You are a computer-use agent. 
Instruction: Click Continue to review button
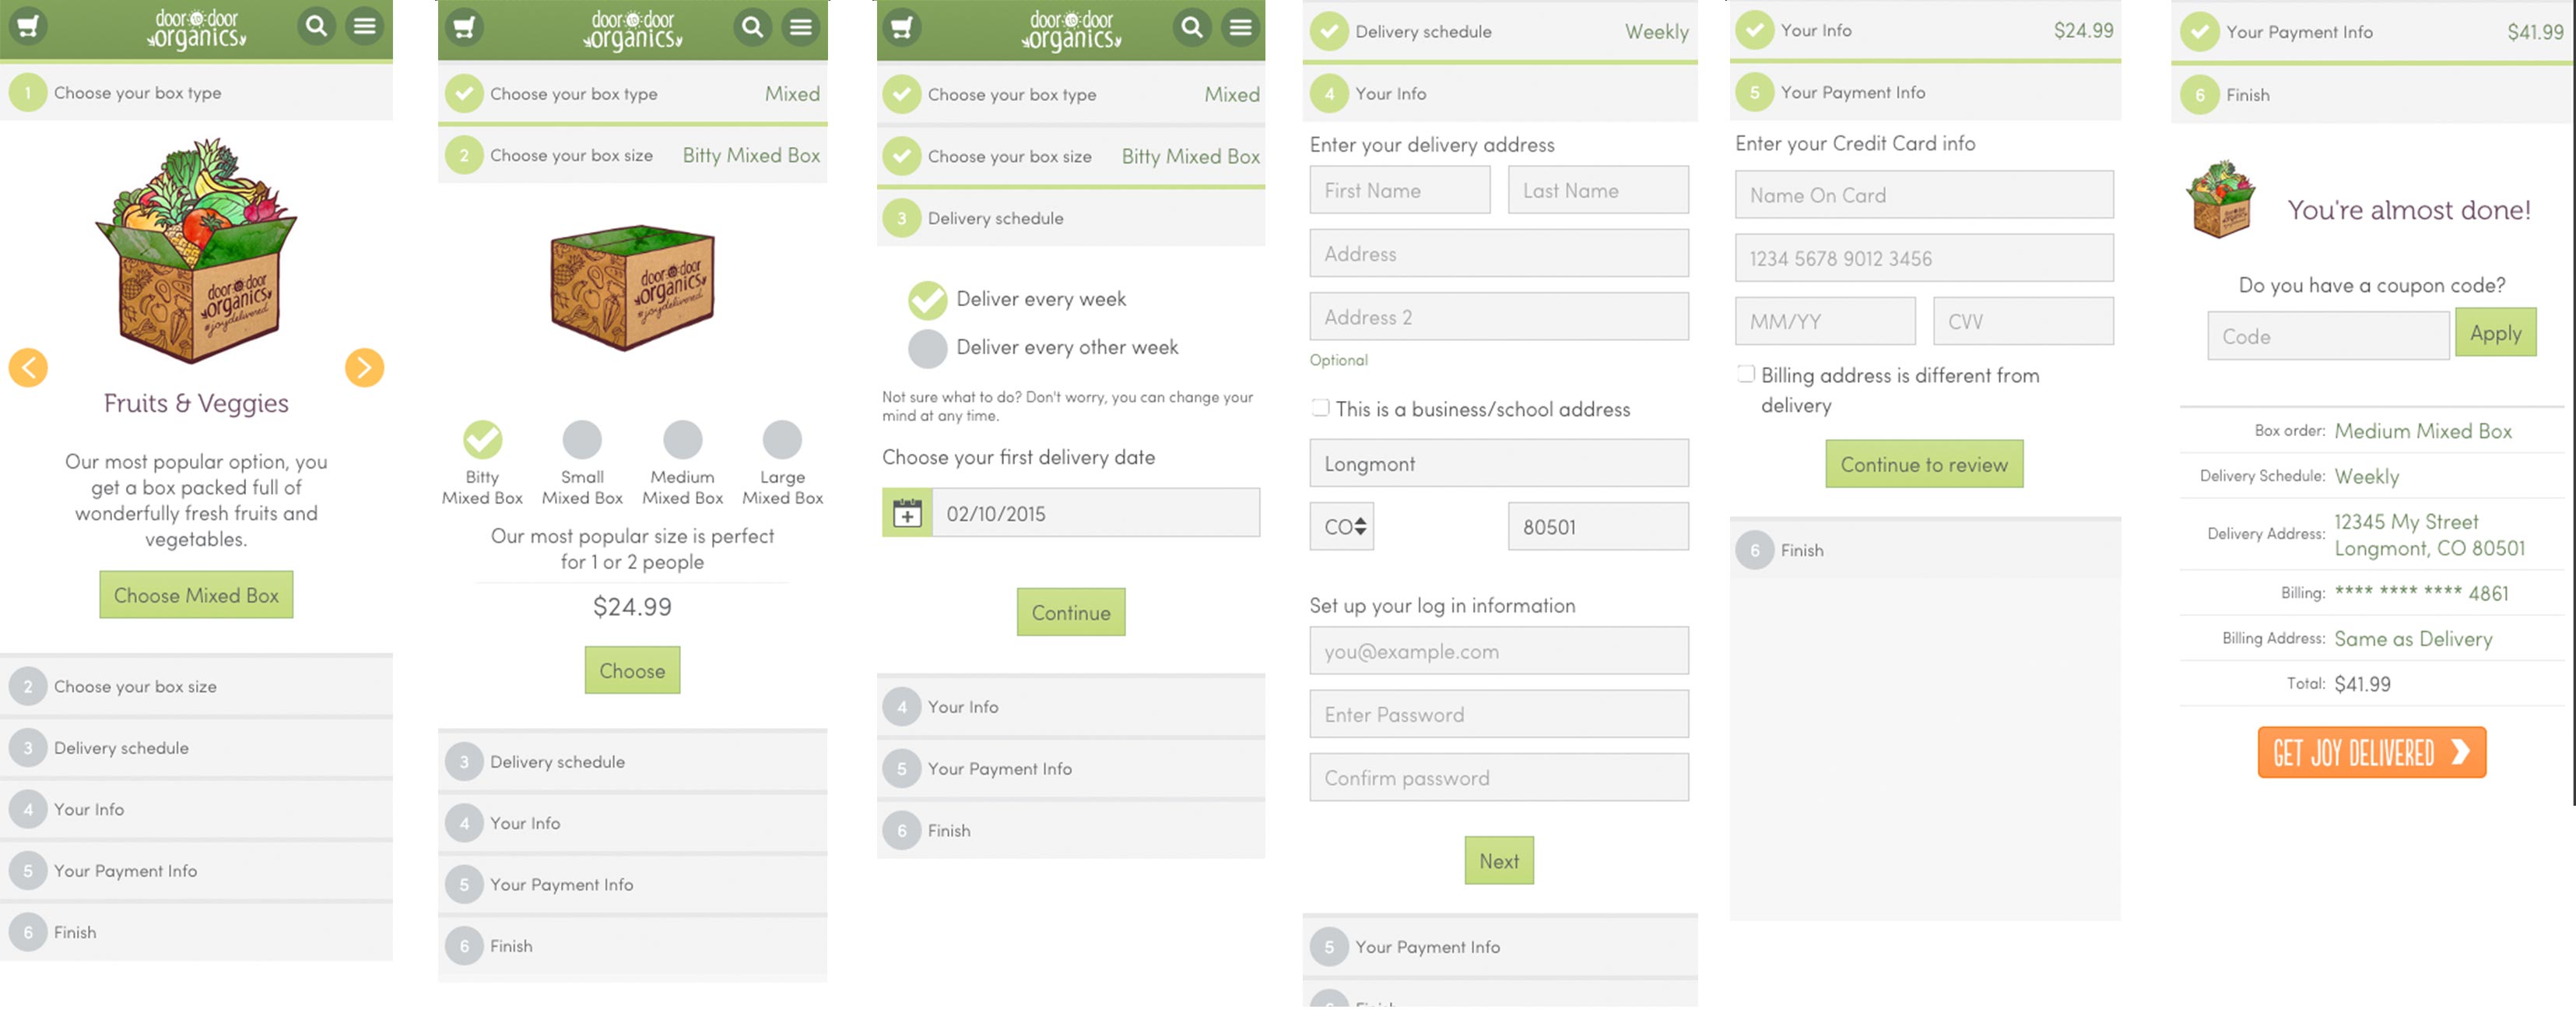click(1924, 464)
